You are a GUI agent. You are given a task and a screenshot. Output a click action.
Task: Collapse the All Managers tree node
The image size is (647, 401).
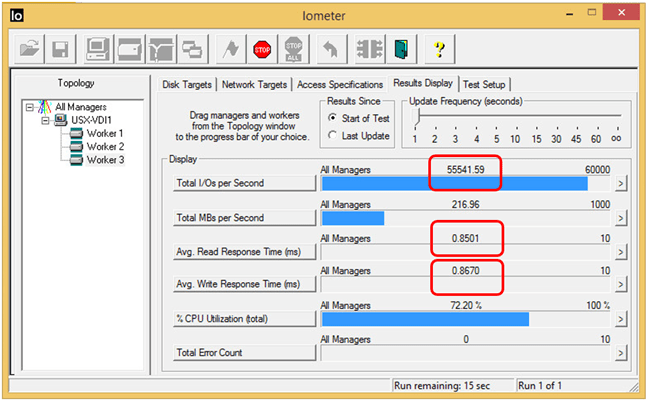[x=29, y=107]
